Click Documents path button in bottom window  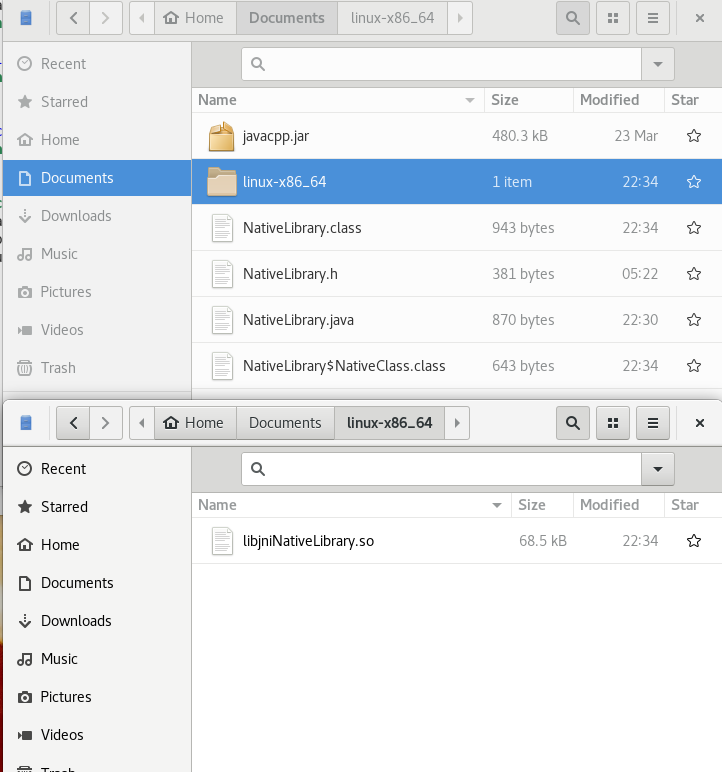[x=285, y=423]
